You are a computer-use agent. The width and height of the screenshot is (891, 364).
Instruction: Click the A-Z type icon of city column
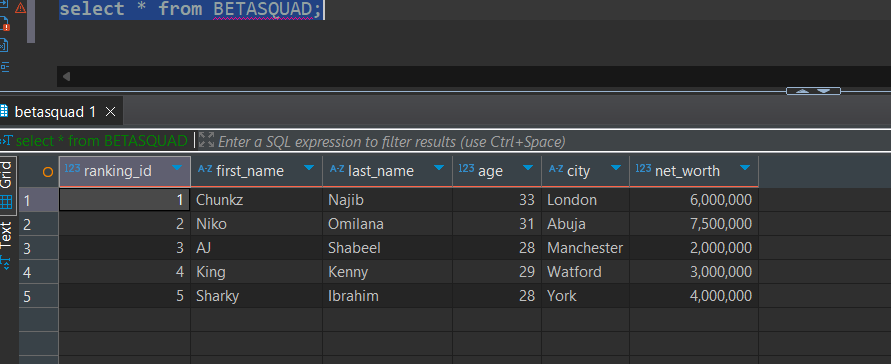click(x=555, y=169)
